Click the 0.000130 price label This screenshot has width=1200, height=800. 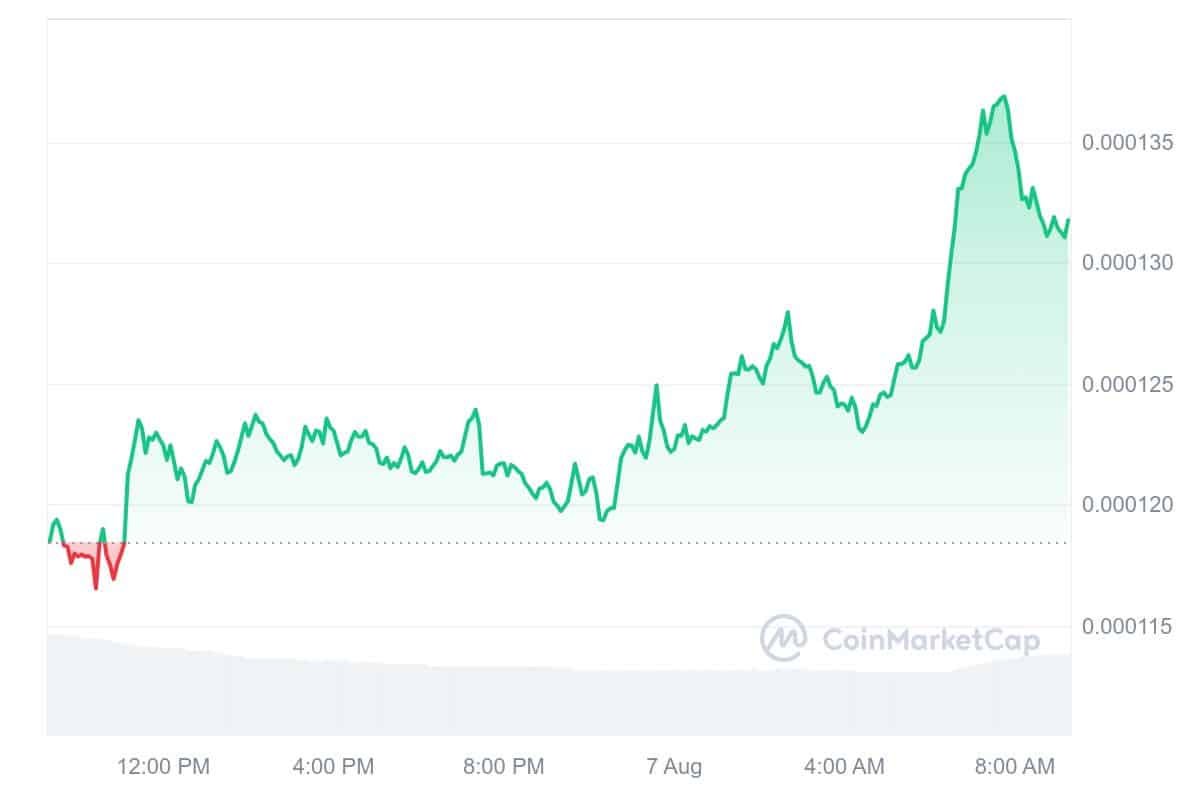tap(1129, 263)
